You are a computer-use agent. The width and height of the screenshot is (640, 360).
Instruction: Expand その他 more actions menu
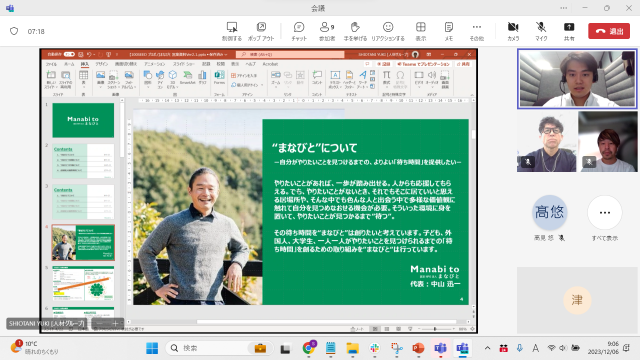tap(476, 31)
